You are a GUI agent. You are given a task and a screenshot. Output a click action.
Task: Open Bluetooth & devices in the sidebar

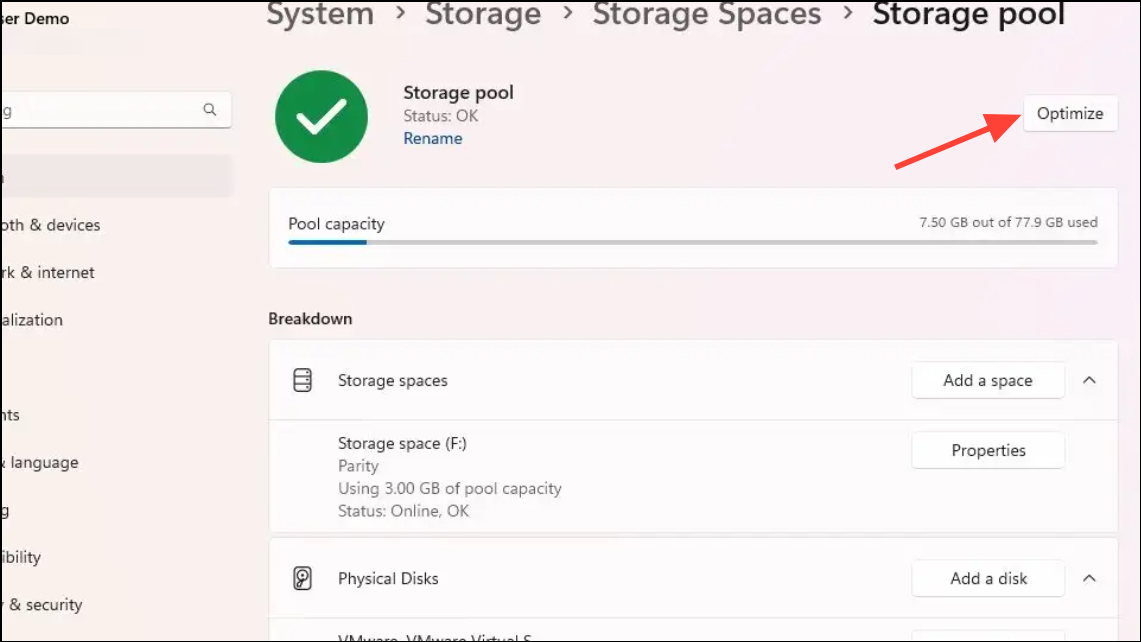click(50, 225)
